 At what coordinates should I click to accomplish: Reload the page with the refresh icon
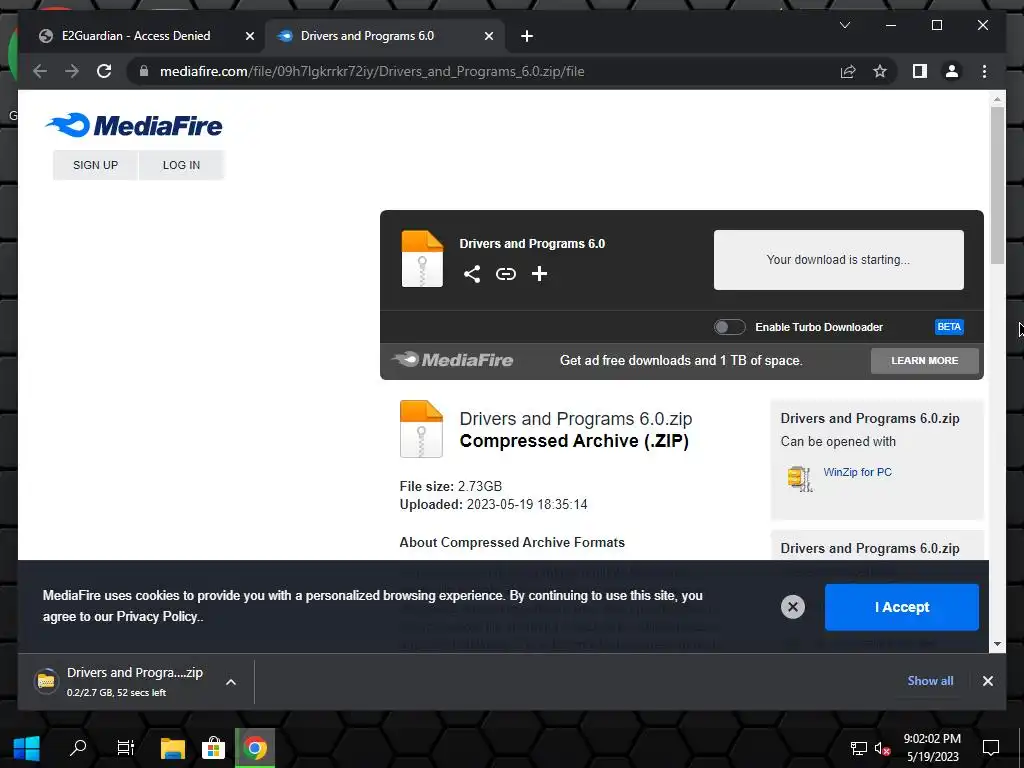(104, 71)
